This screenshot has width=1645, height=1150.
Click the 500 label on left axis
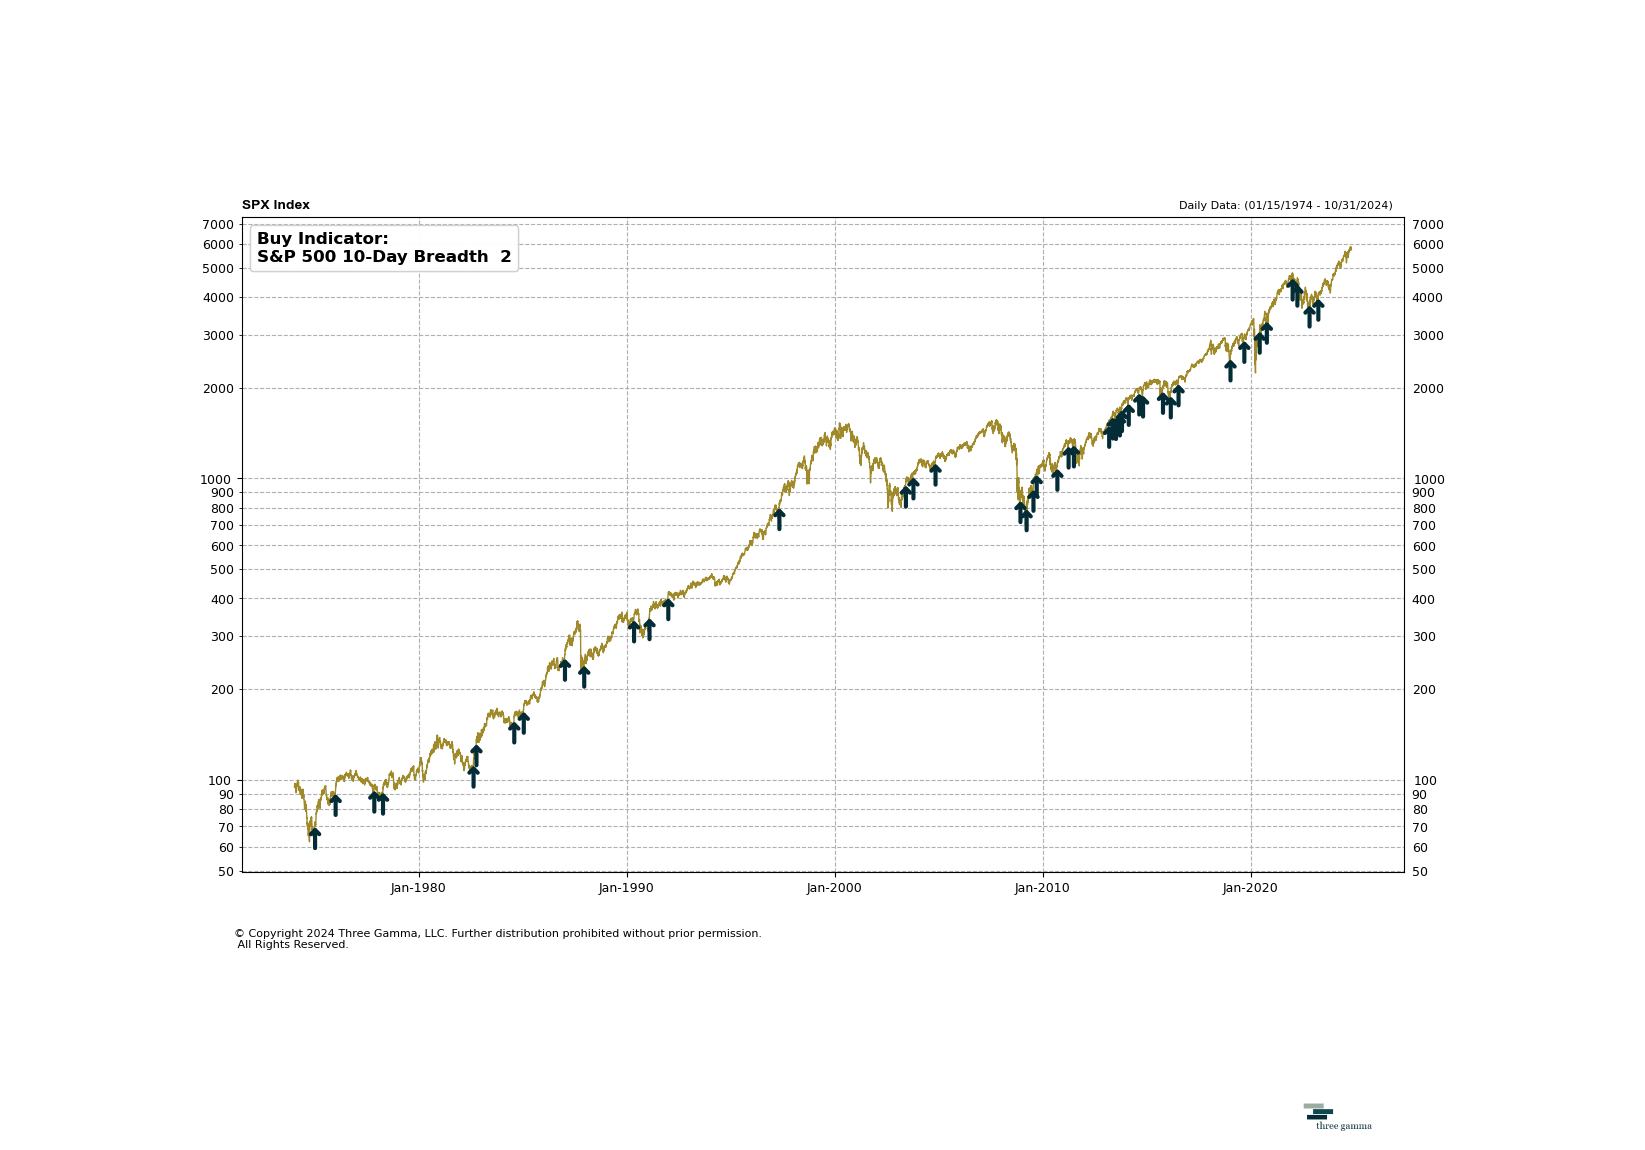coord(222,570)
